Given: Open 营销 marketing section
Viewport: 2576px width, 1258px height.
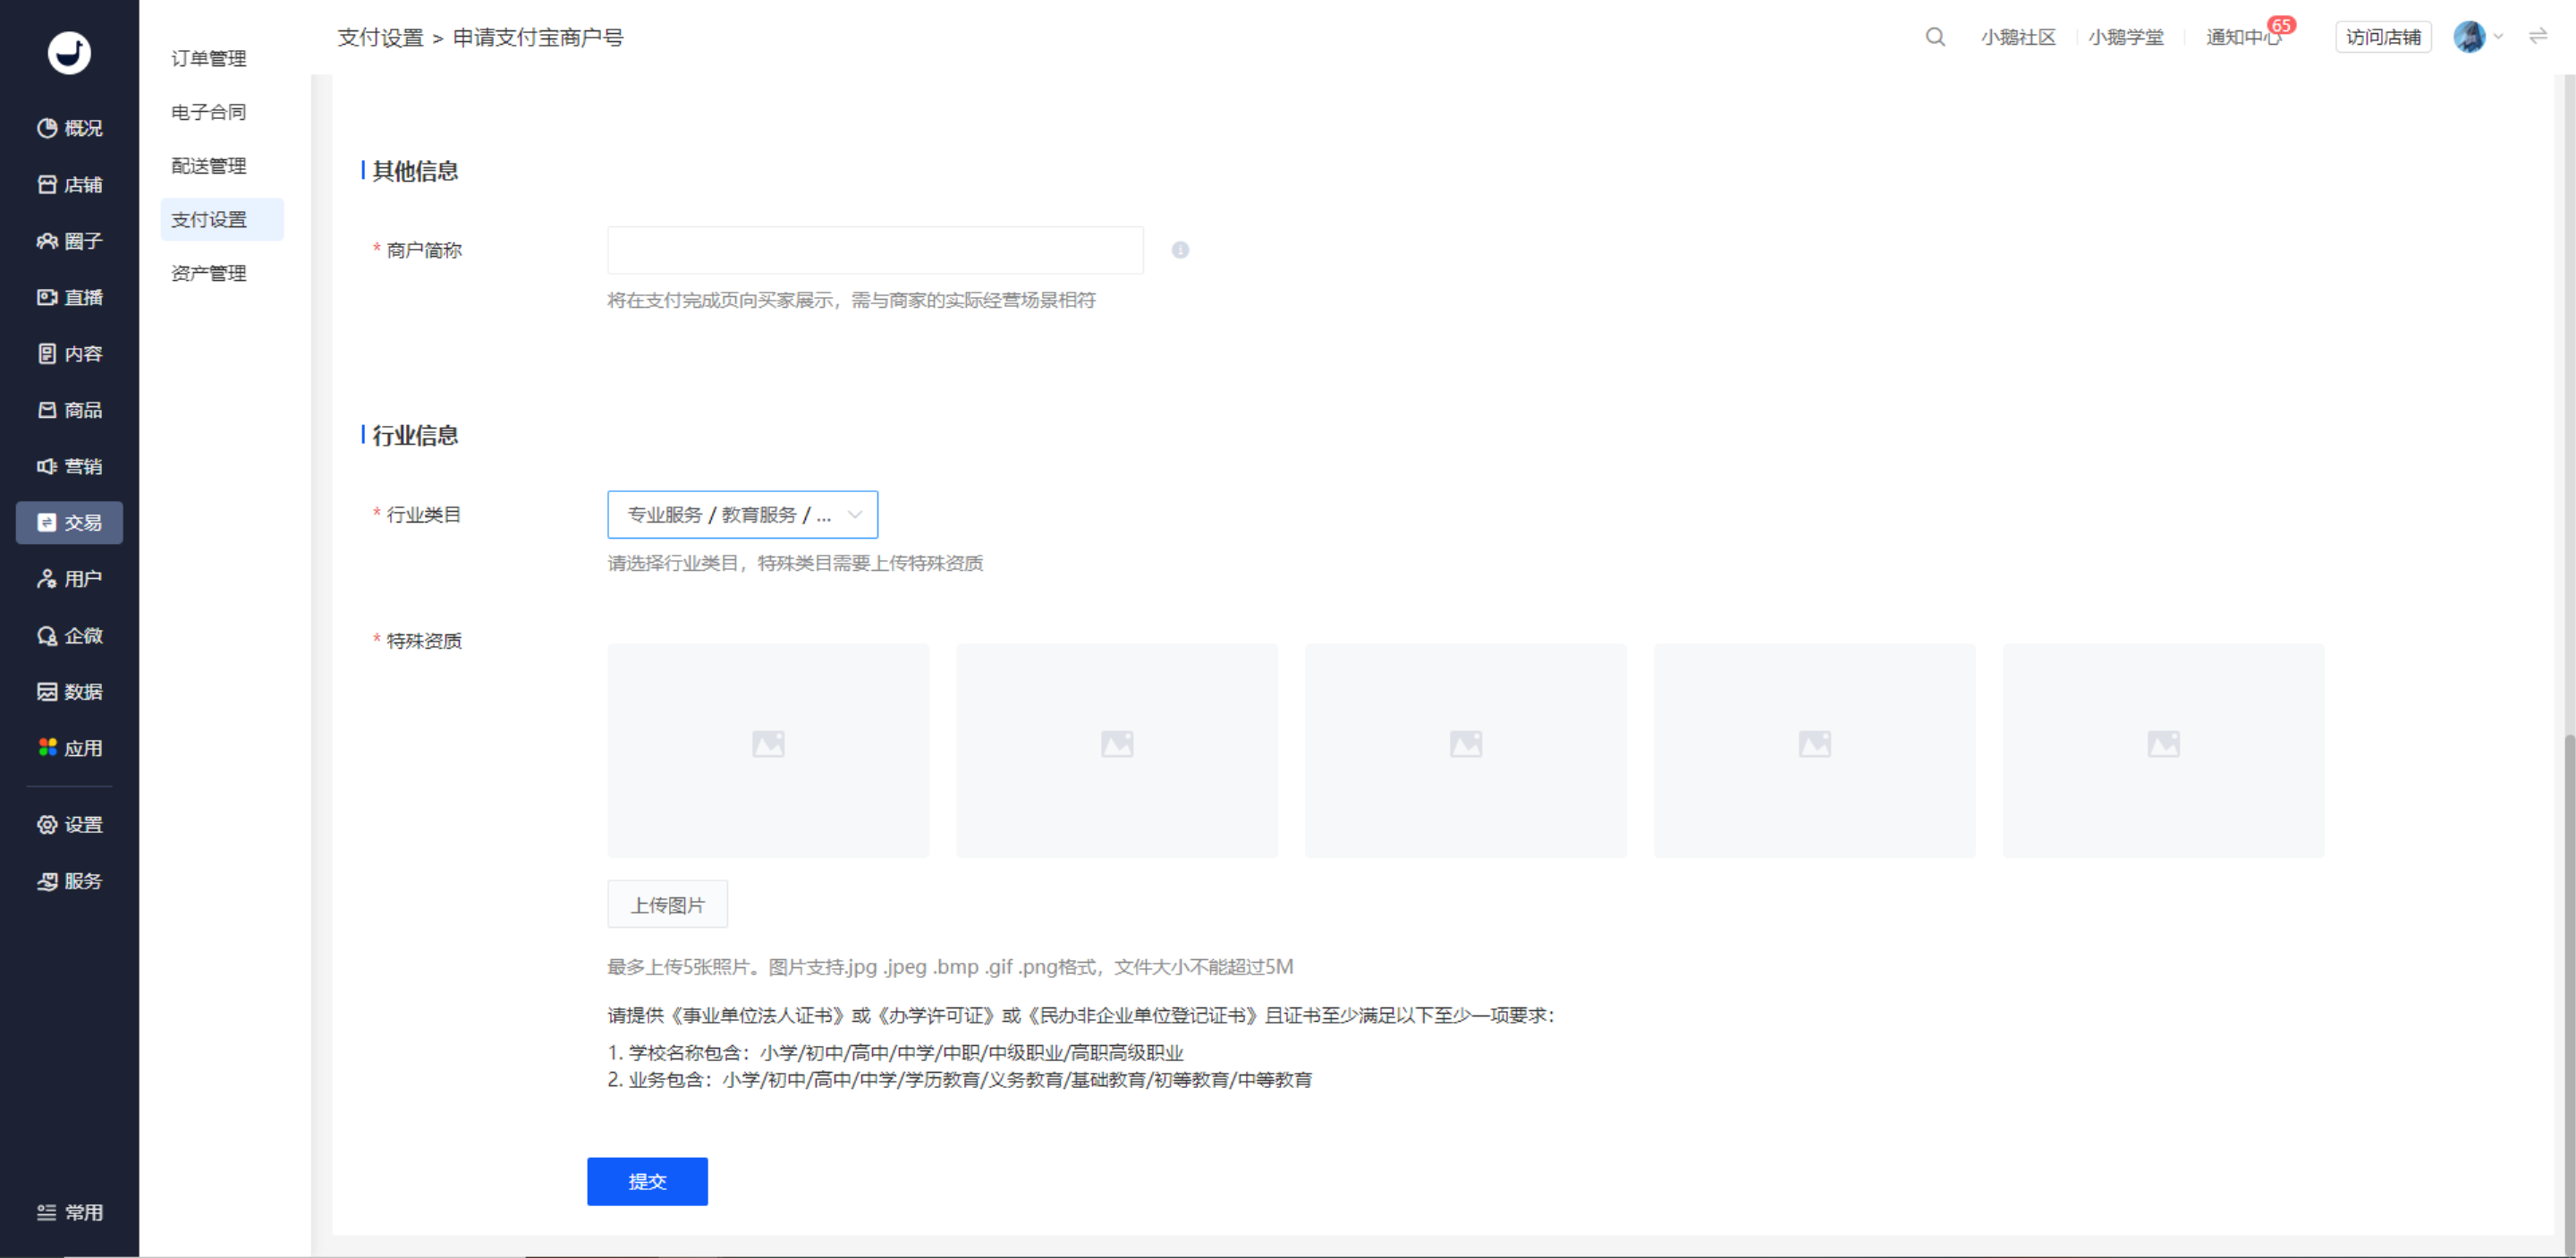Looking at the screenshot, I should (x=69, y=466).
